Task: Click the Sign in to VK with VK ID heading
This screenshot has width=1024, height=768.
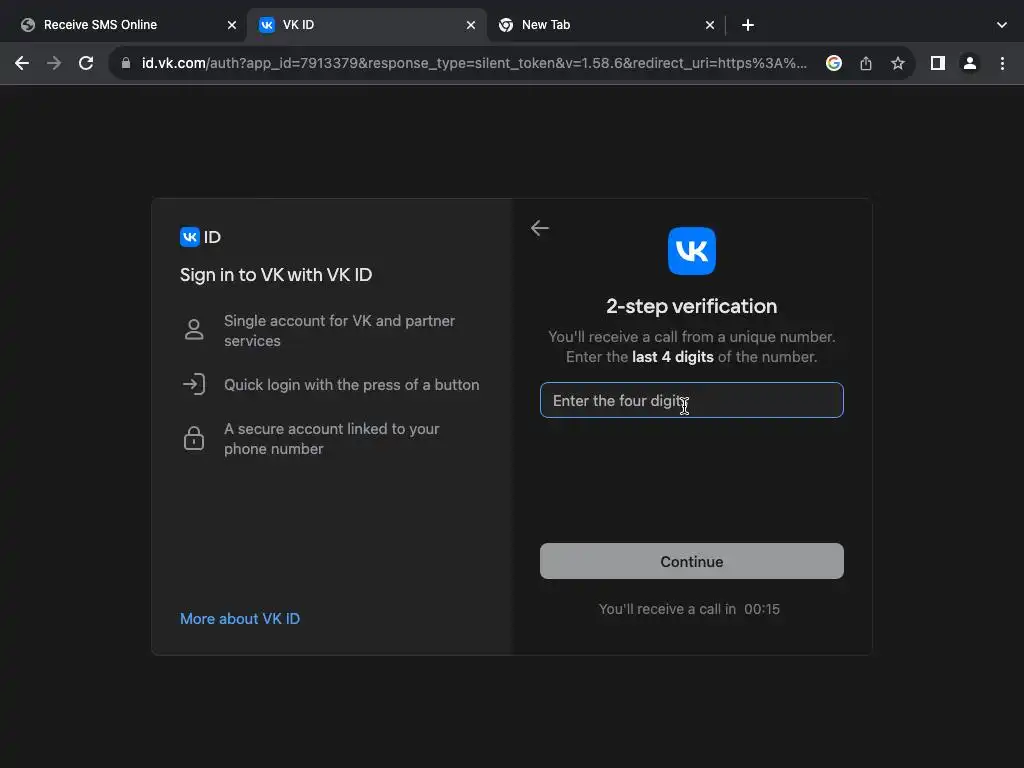Action: pos(276,275)
